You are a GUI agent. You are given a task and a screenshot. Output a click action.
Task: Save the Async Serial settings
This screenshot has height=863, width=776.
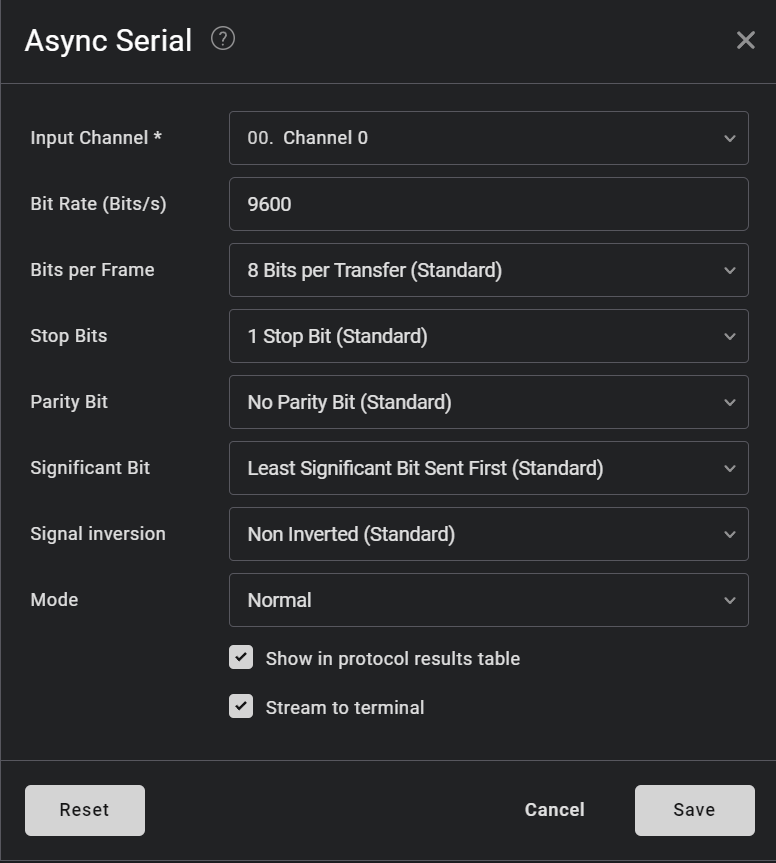[x=694, y=810]
